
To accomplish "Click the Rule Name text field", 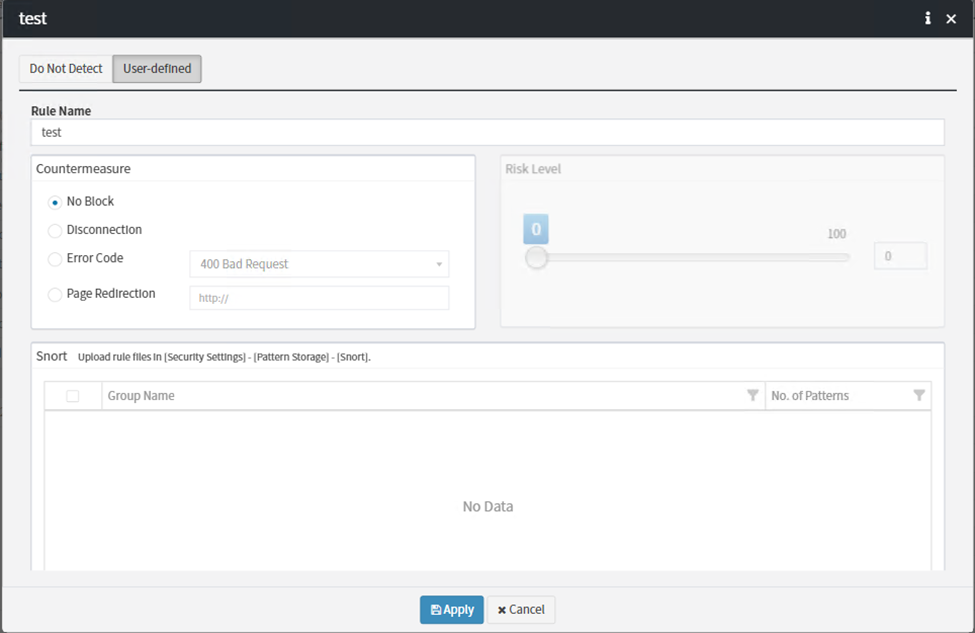I will [487, 132].
